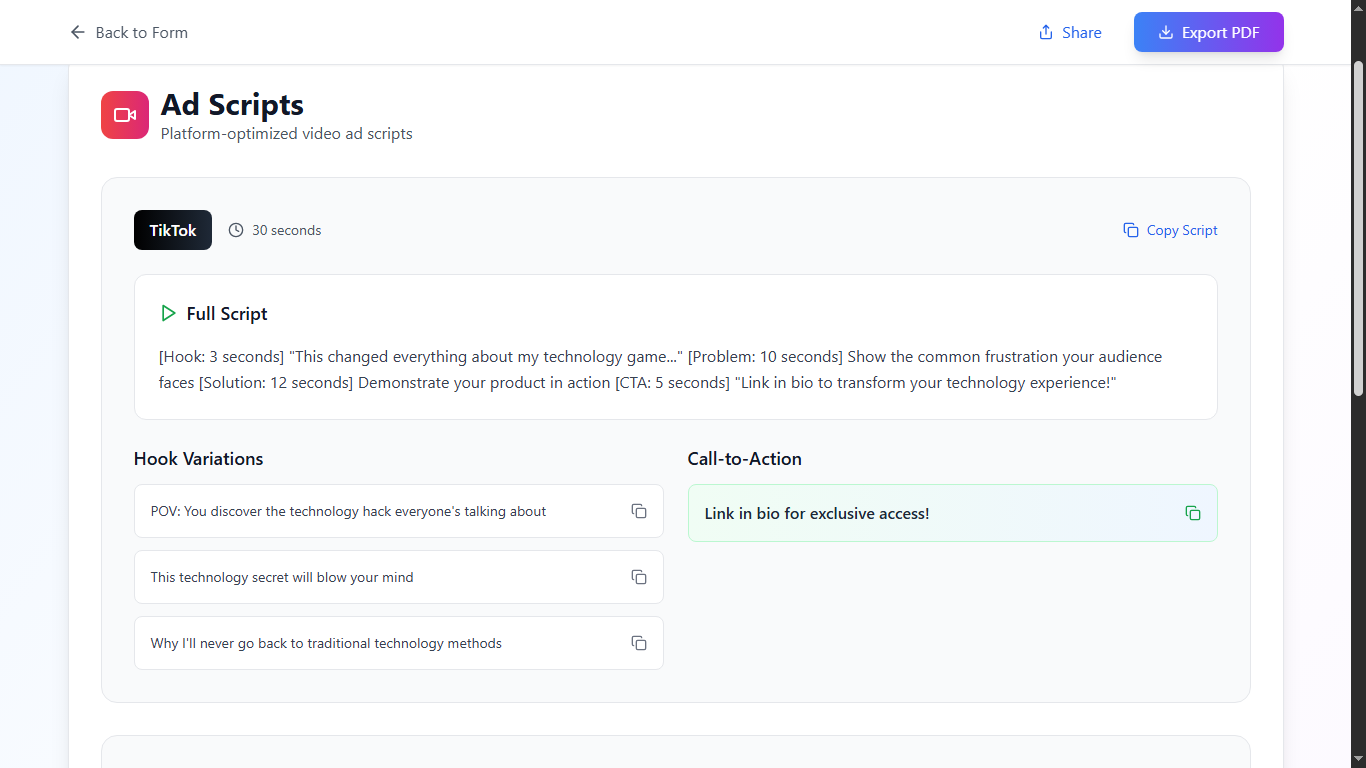Select the TikTok platform badge
This screenshot has width=1366, height=768.
[173, 230]
